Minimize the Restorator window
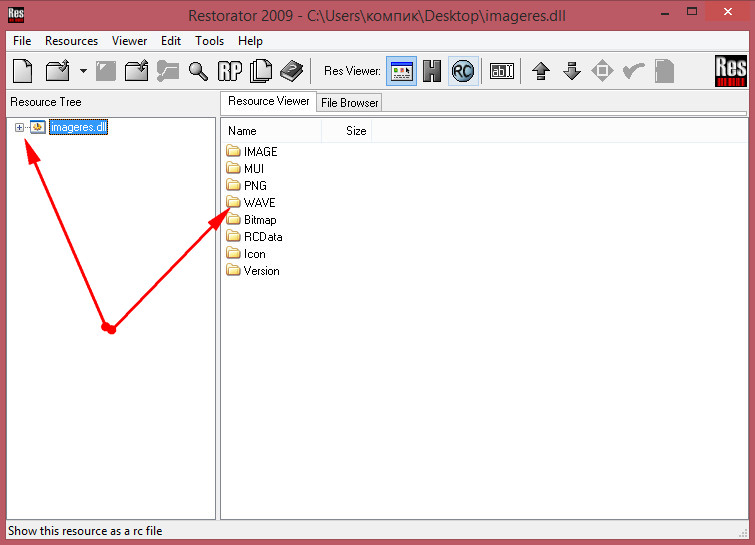Screen dimensions: 755x545 665,13
